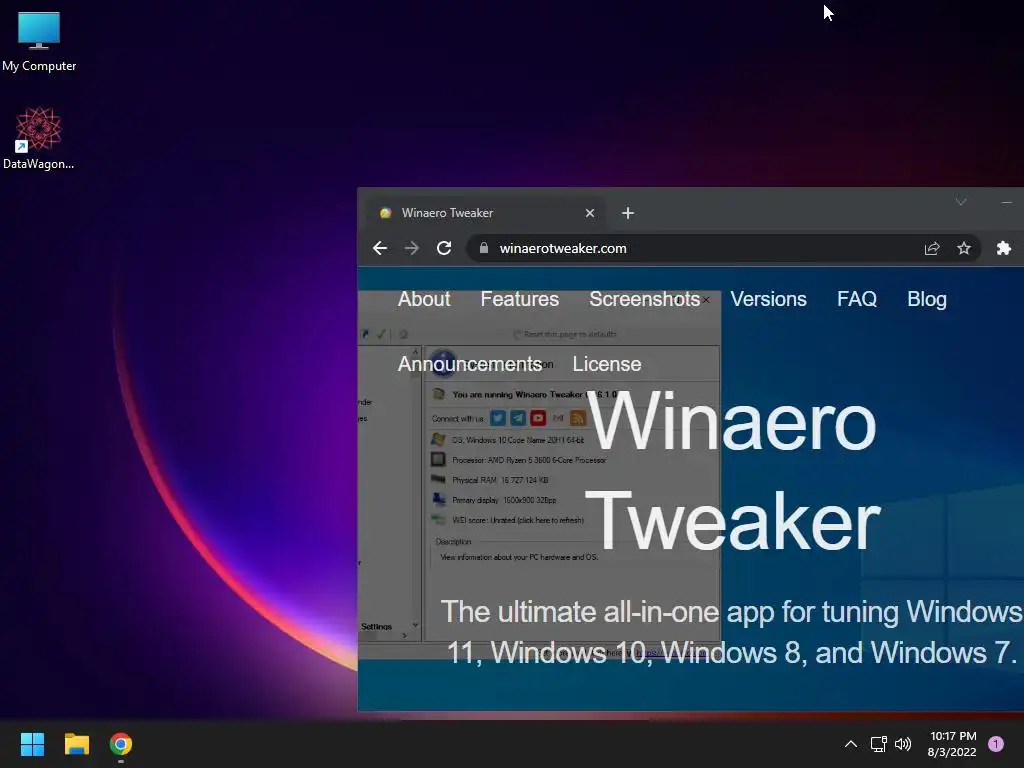Image resolution: width=1024 pixels, height=768 pixels.
Task: Open the Windows Start menu
Action: 32,744
